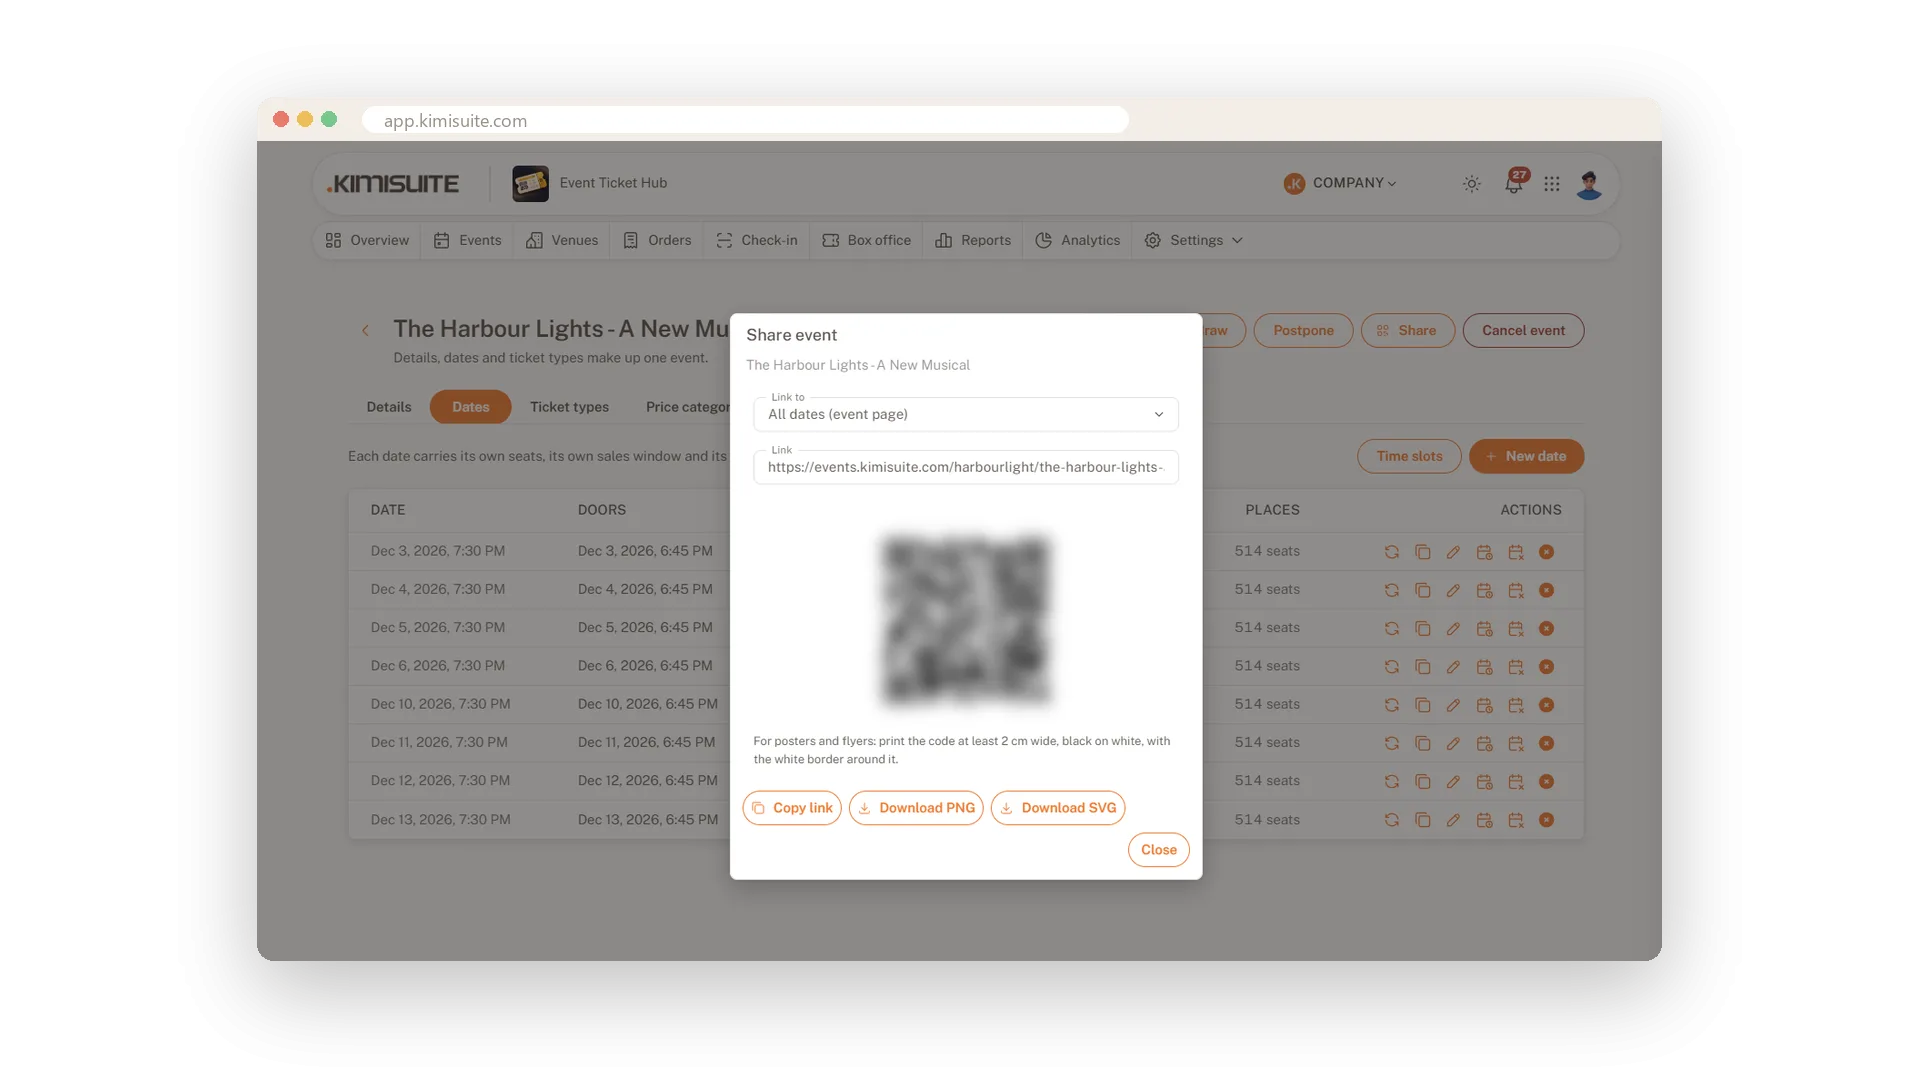Open the Orders page

[x=657, y=241]
